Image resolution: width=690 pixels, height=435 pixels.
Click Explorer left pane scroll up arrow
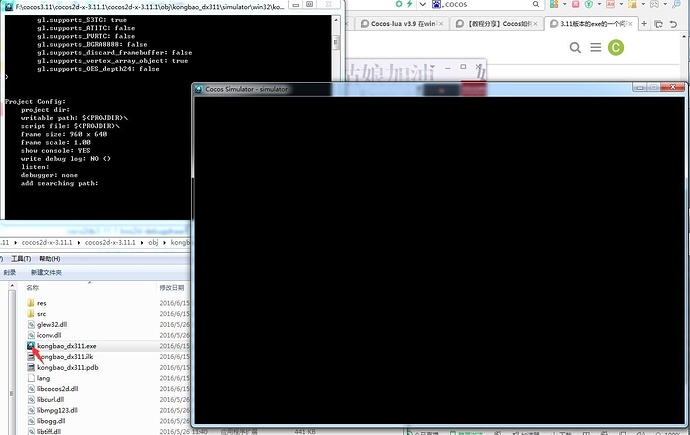pos(12,286)
